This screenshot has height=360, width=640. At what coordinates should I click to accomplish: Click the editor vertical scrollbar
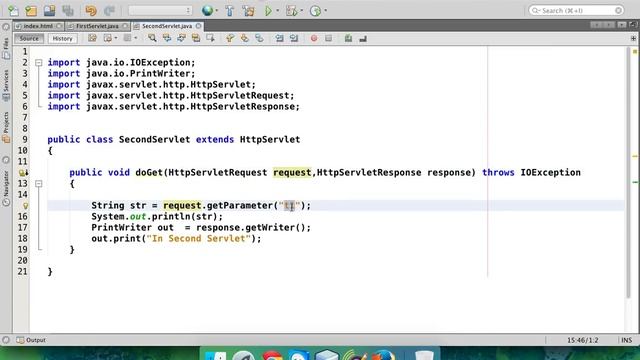[629, 173]
